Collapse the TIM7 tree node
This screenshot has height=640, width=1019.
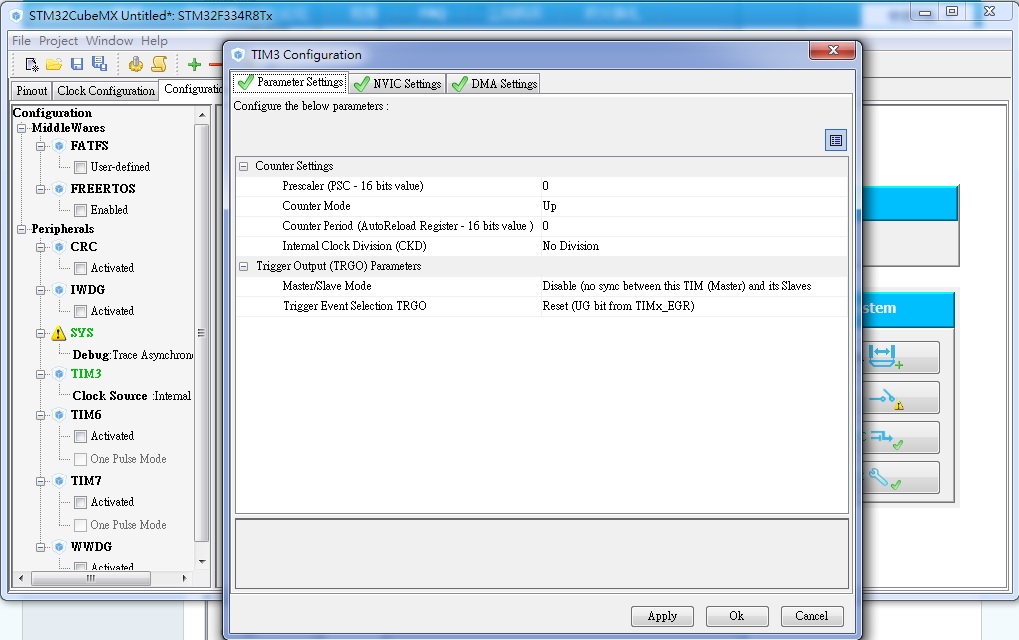pos(40,481)
